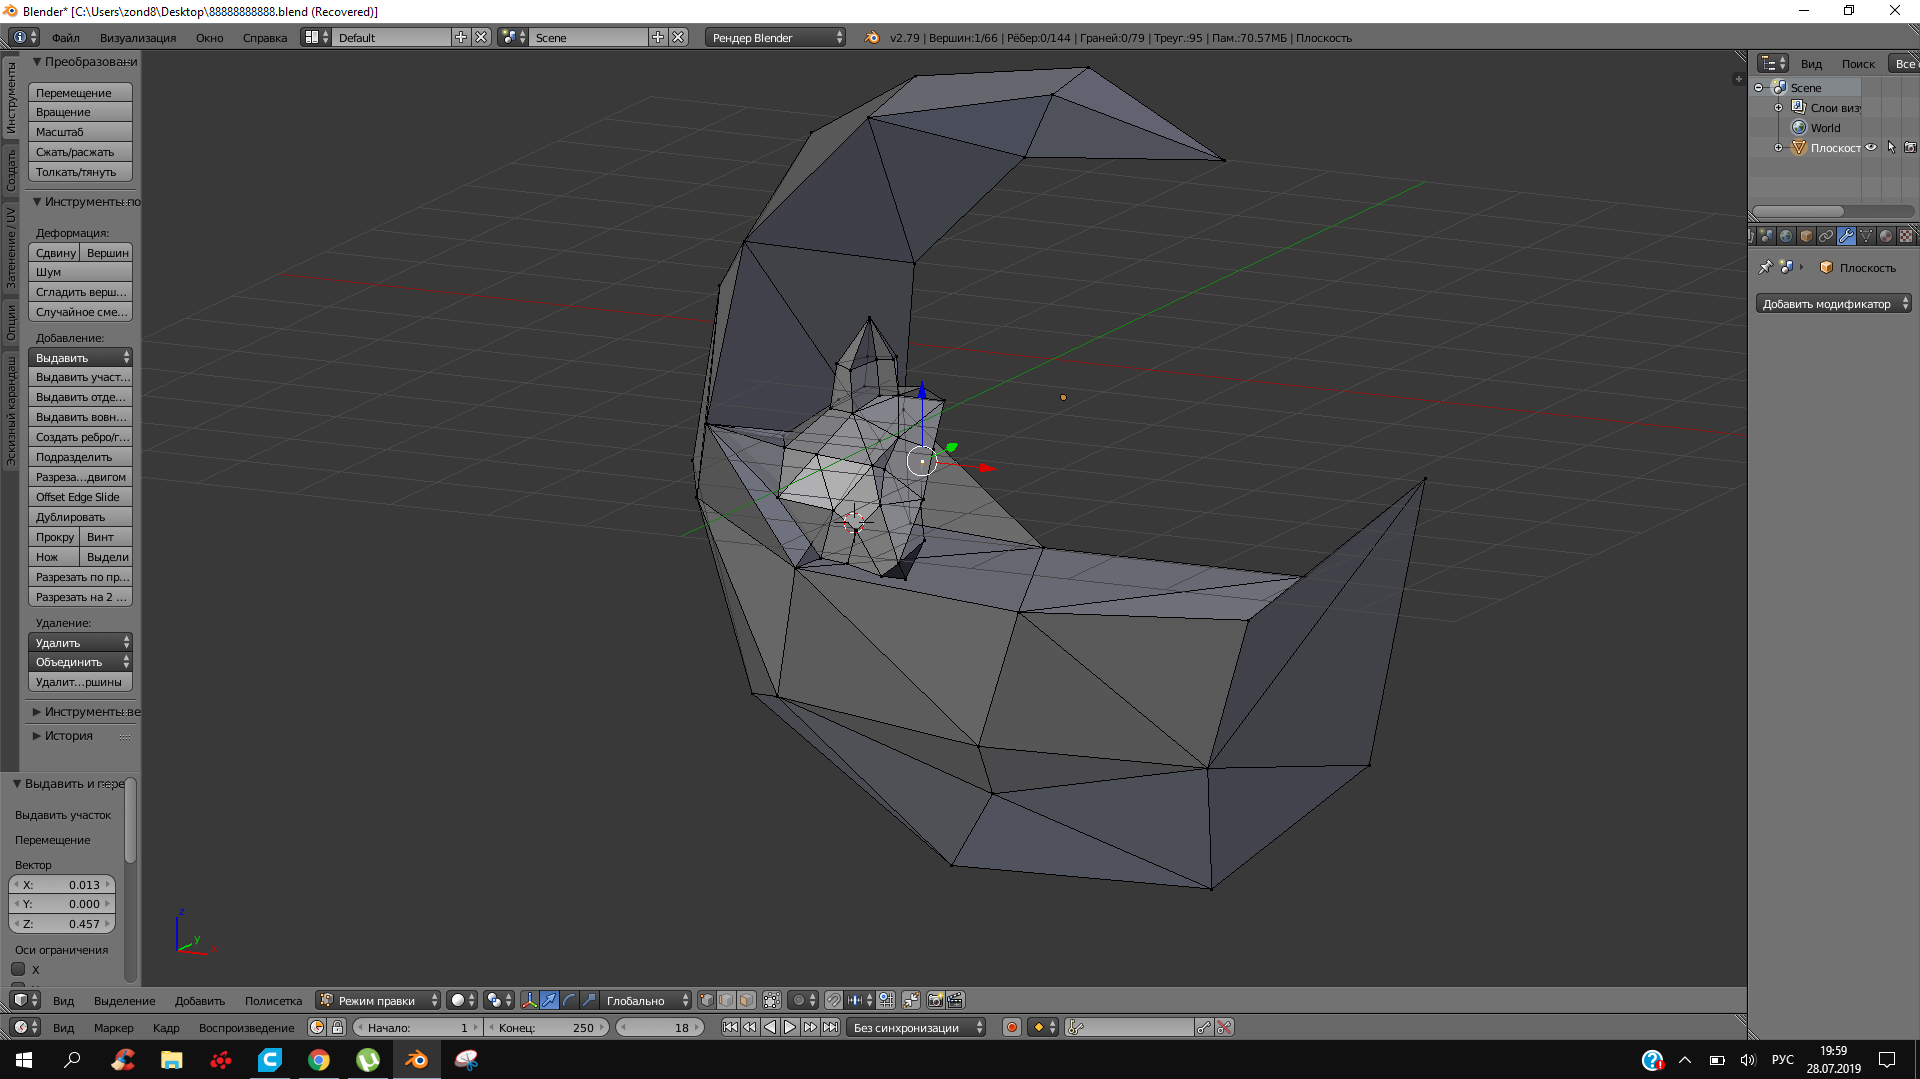Open the Полисетка menu in viewport header
The height and width of the screenshot is (1079, 1920).
pyautogui.click(x=273, y=1000)
